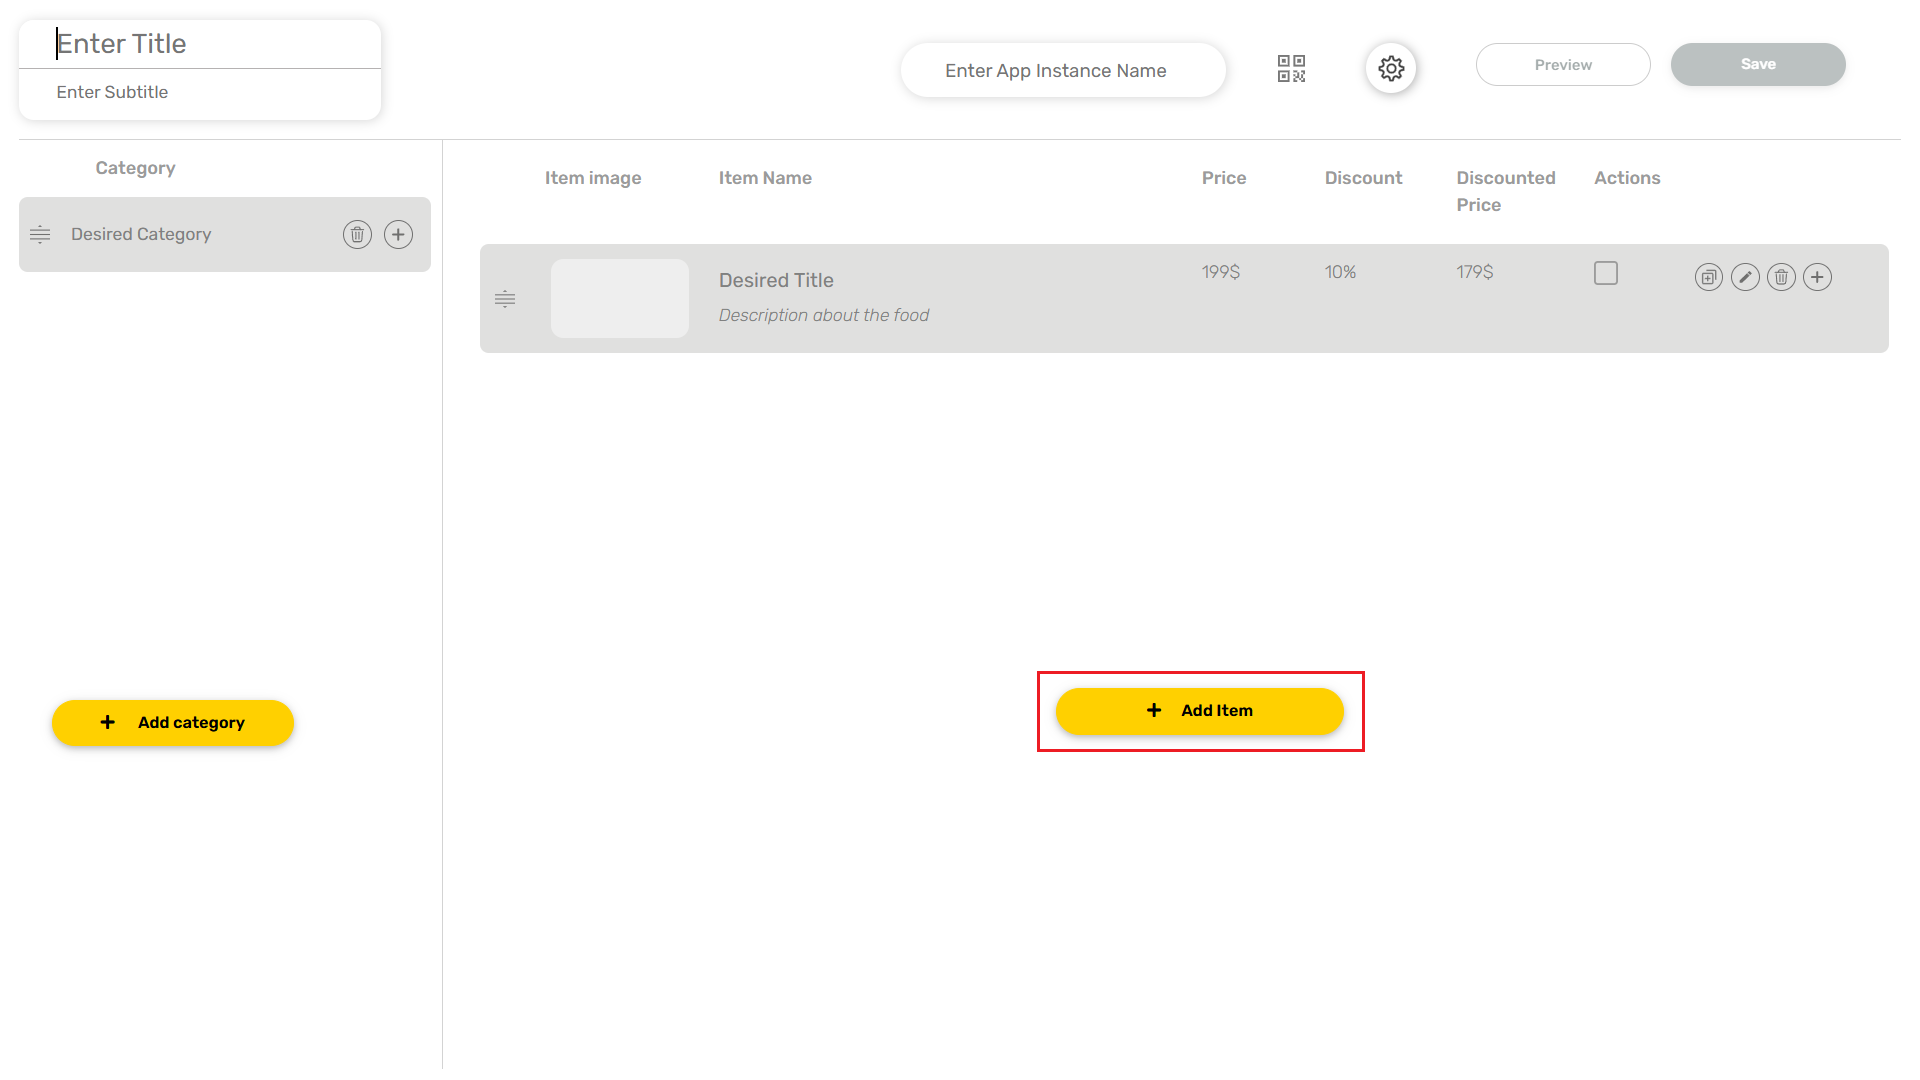Click the Save button
This screenshot has width=1920, height=1080.
point(1757,65)
